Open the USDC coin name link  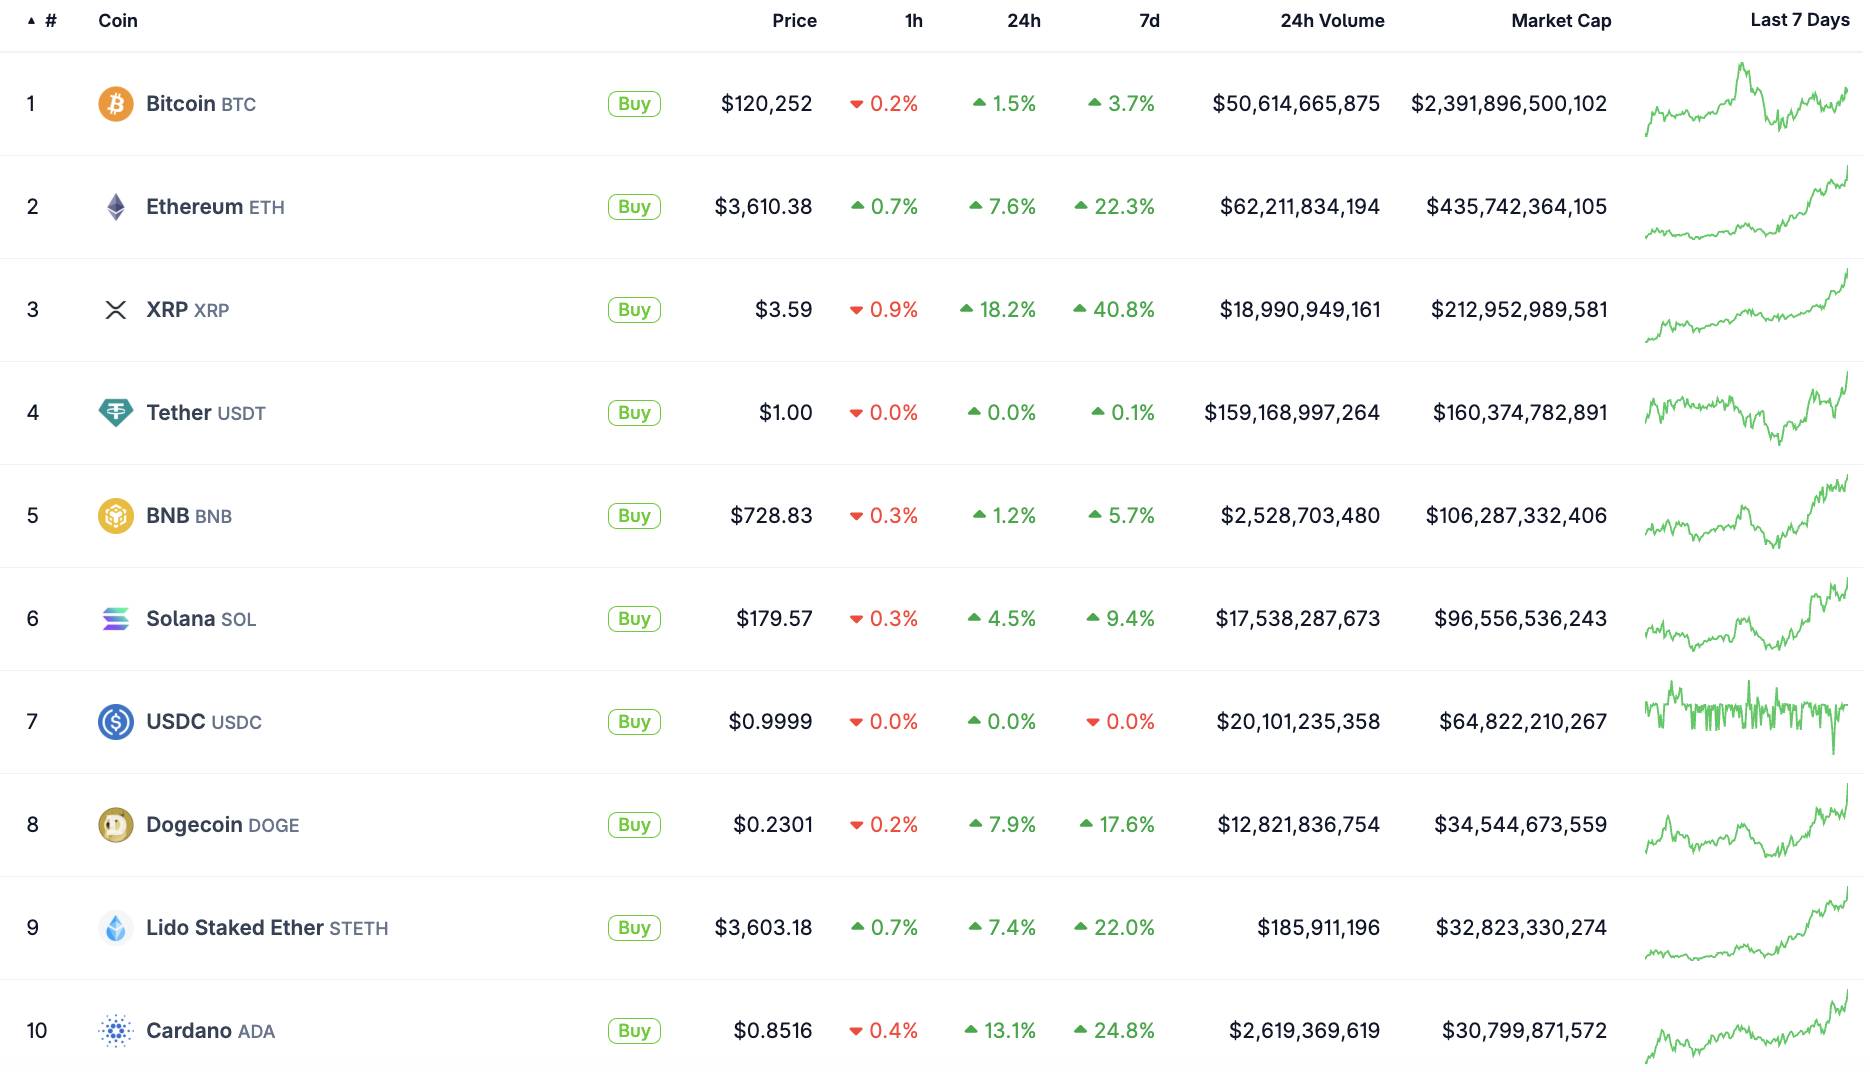[x=204, y=722]
